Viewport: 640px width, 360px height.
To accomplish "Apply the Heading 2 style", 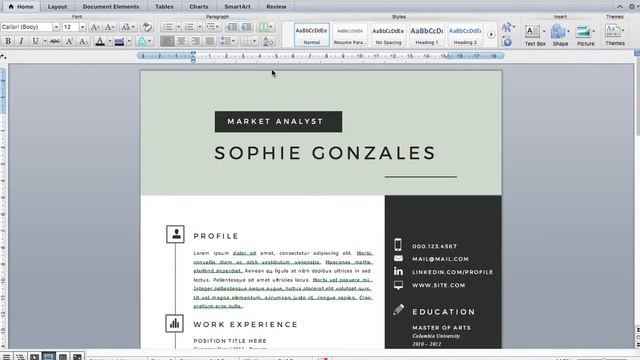I will 465,35.
